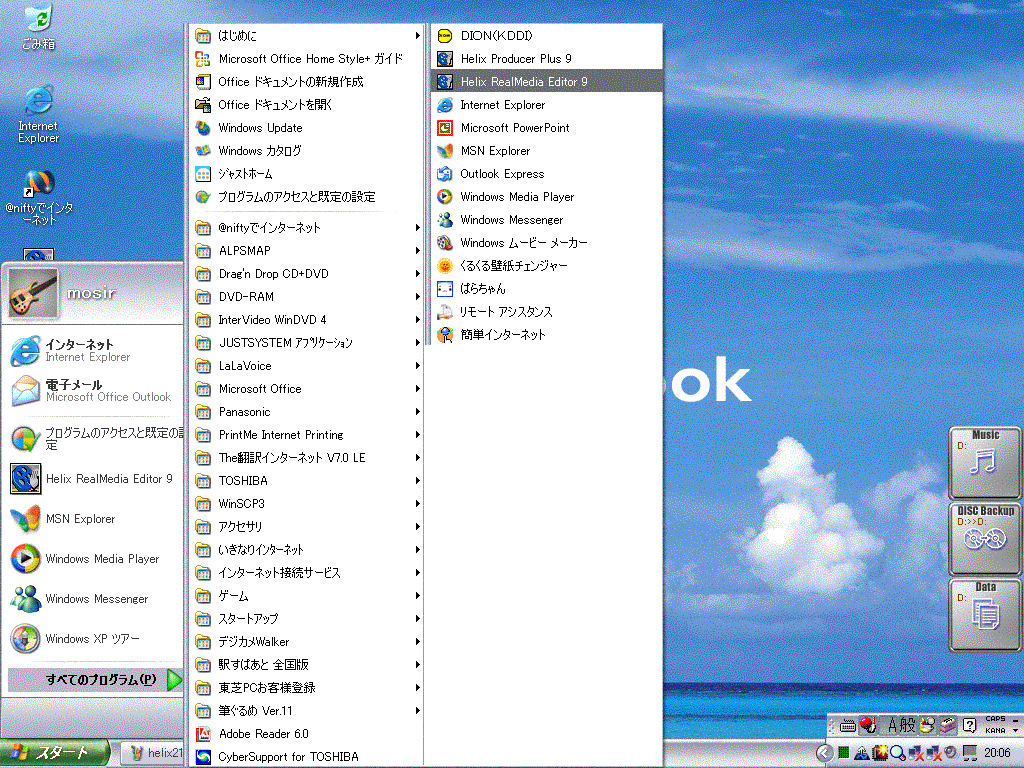Screen dimensions: 1024x768
Task: Expand hidden tray icons arrow
Action: click(x=825, y=753)
